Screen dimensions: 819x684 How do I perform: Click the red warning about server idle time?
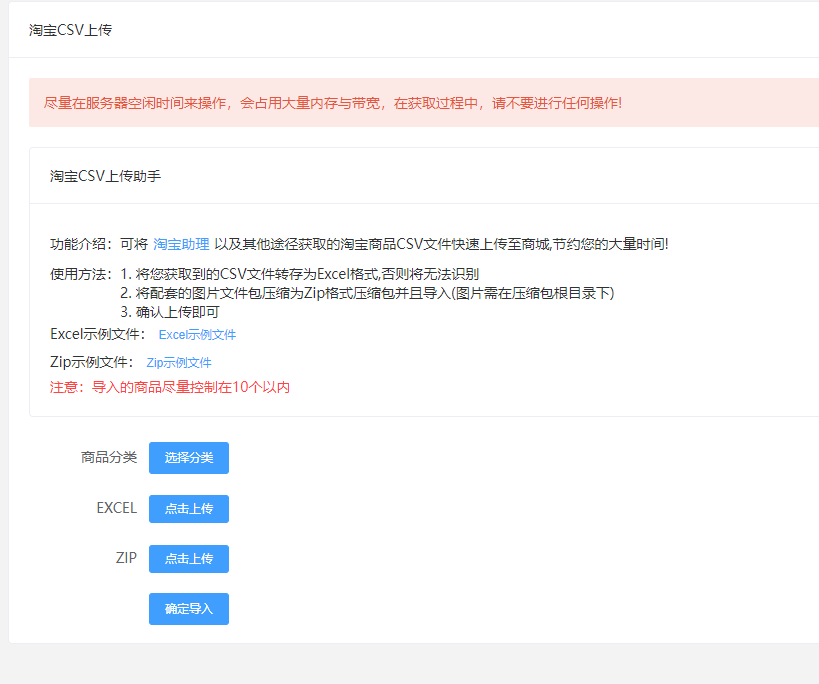[x=333, y=103]
